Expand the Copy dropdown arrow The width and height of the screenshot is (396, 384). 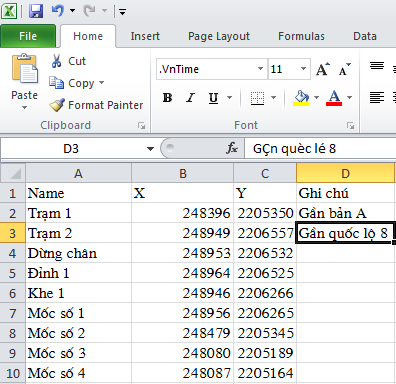101,83
